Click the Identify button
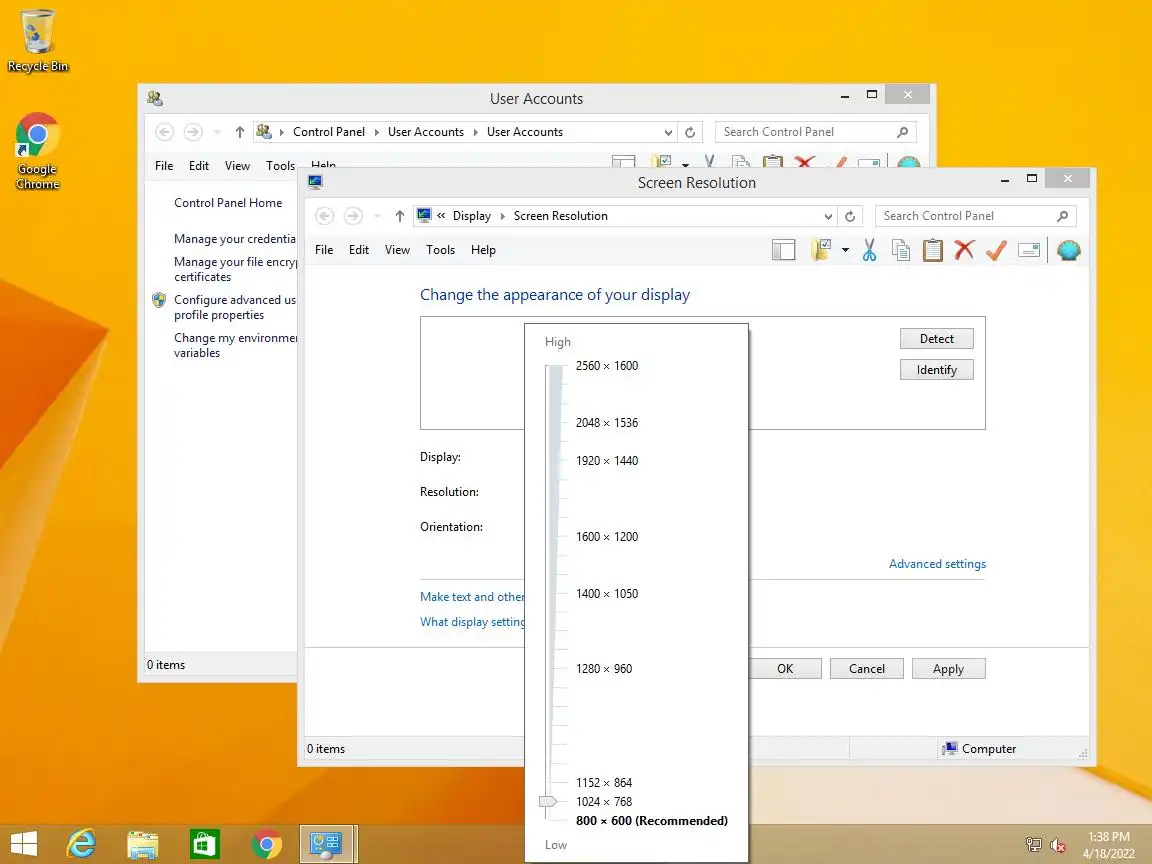The height and width of the screenshot is (864, 1152). (937, 370)
